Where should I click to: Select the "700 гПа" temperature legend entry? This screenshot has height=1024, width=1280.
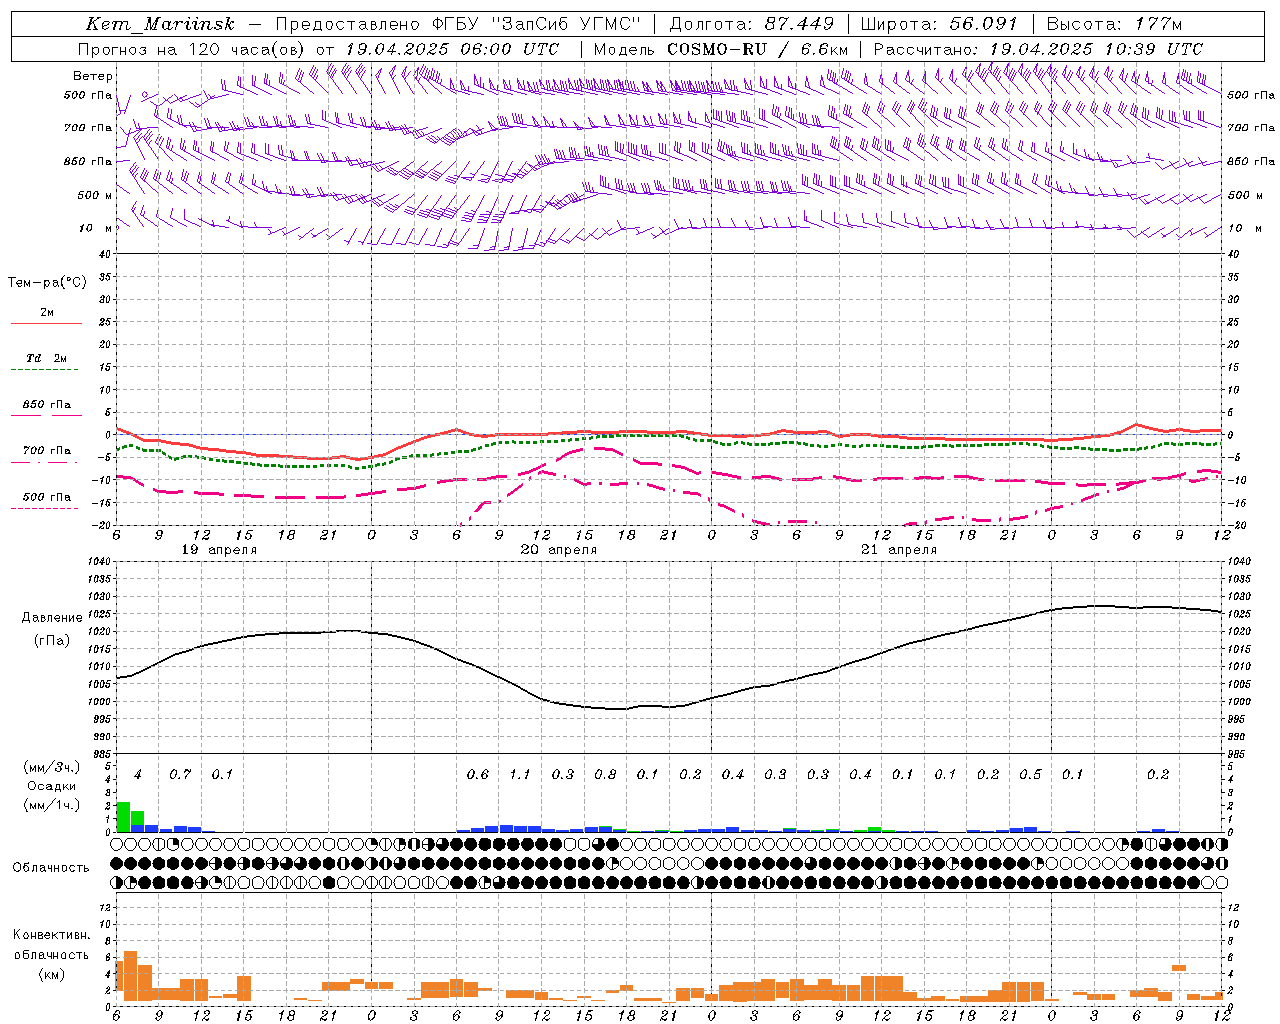pyautogui.click(x=47, y=451)
